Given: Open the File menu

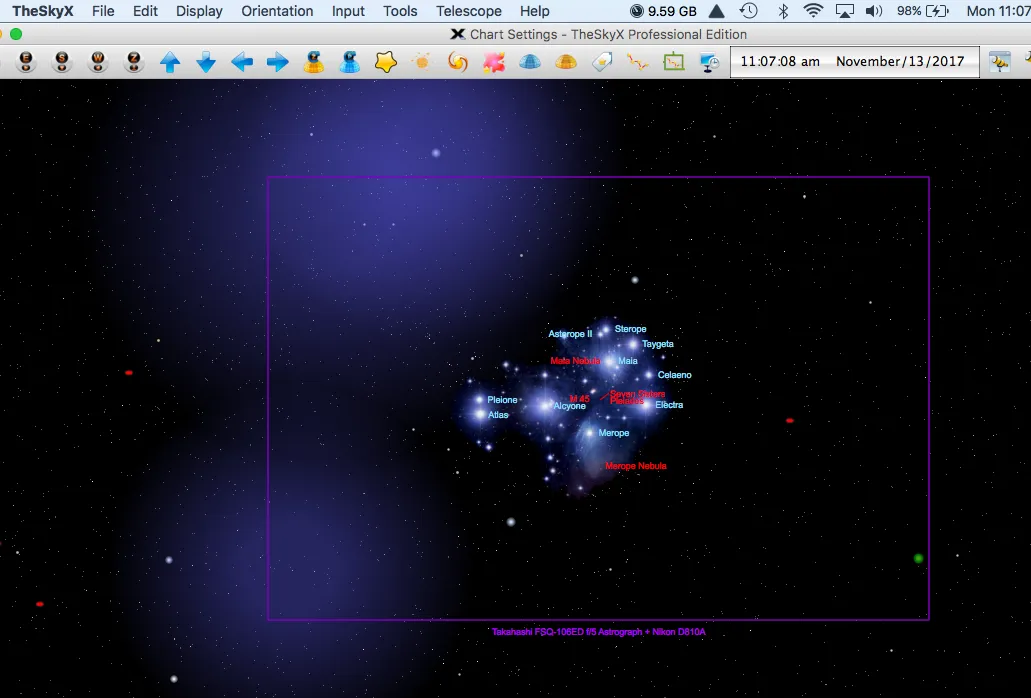Looking at the screenshot, I should 103,11.
